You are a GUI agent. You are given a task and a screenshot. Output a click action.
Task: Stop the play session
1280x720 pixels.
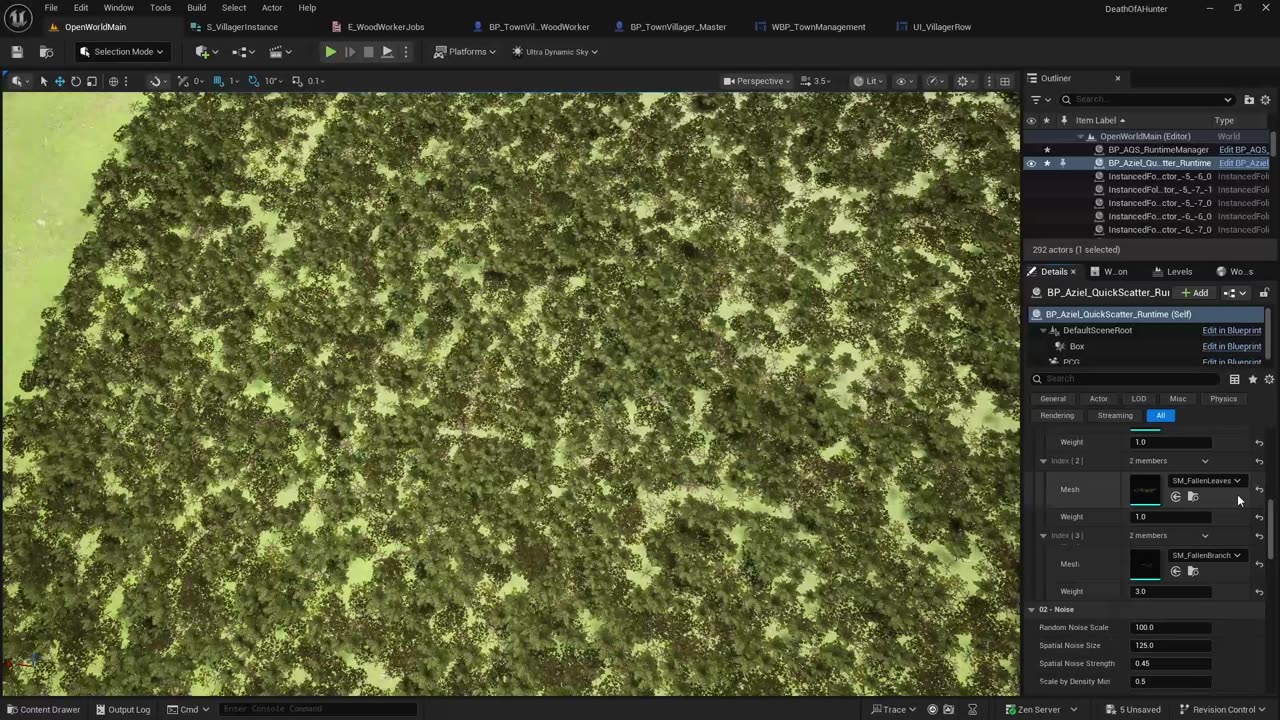368,52
